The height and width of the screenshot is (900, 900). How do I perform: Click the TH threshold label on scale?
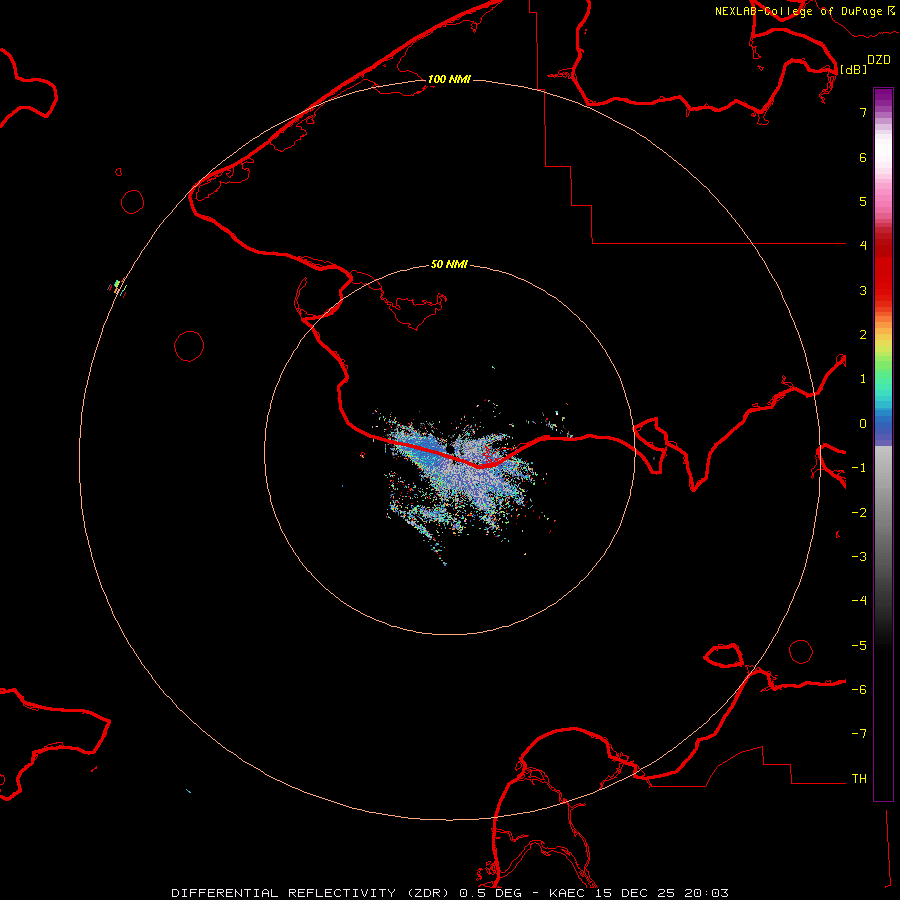pos(859,779)
